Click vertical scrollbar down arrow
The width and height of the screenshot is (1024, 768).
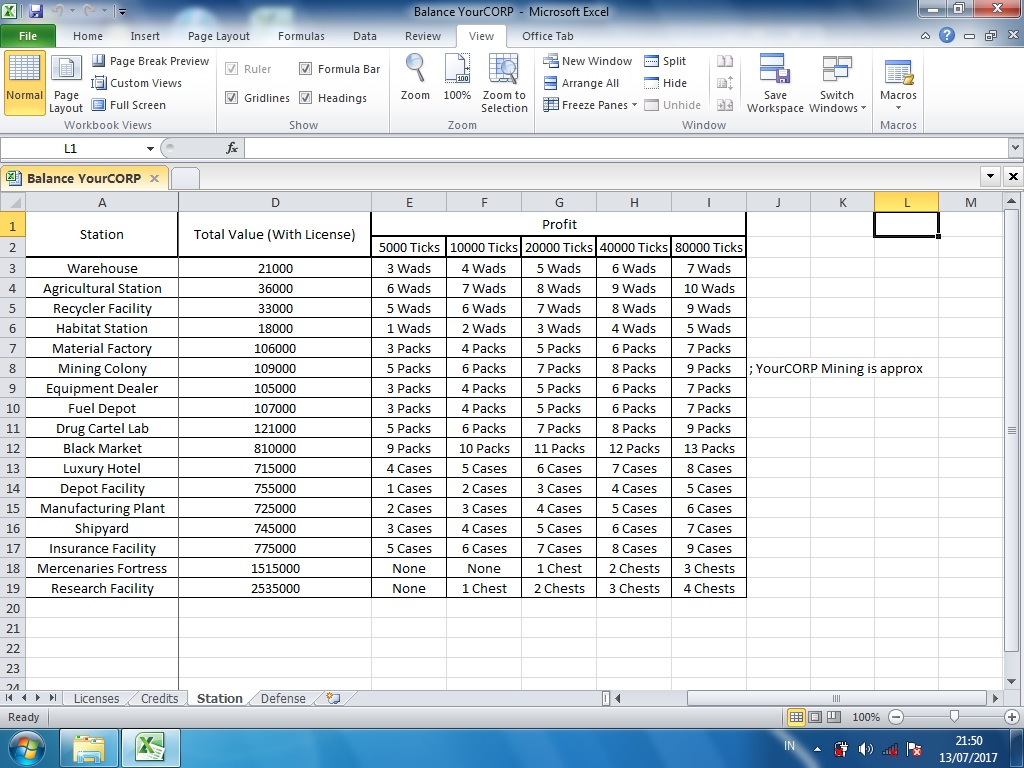1012,682
